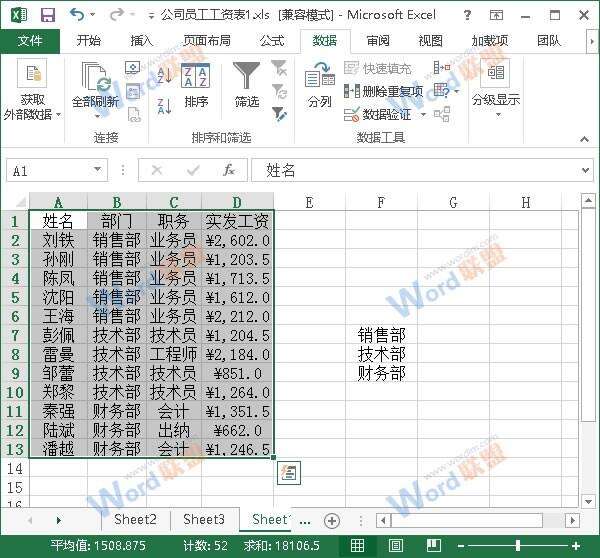This screenshot has height=558, width=600.
Task: Click the Redo arrow icon
Action: coord(116,15)
